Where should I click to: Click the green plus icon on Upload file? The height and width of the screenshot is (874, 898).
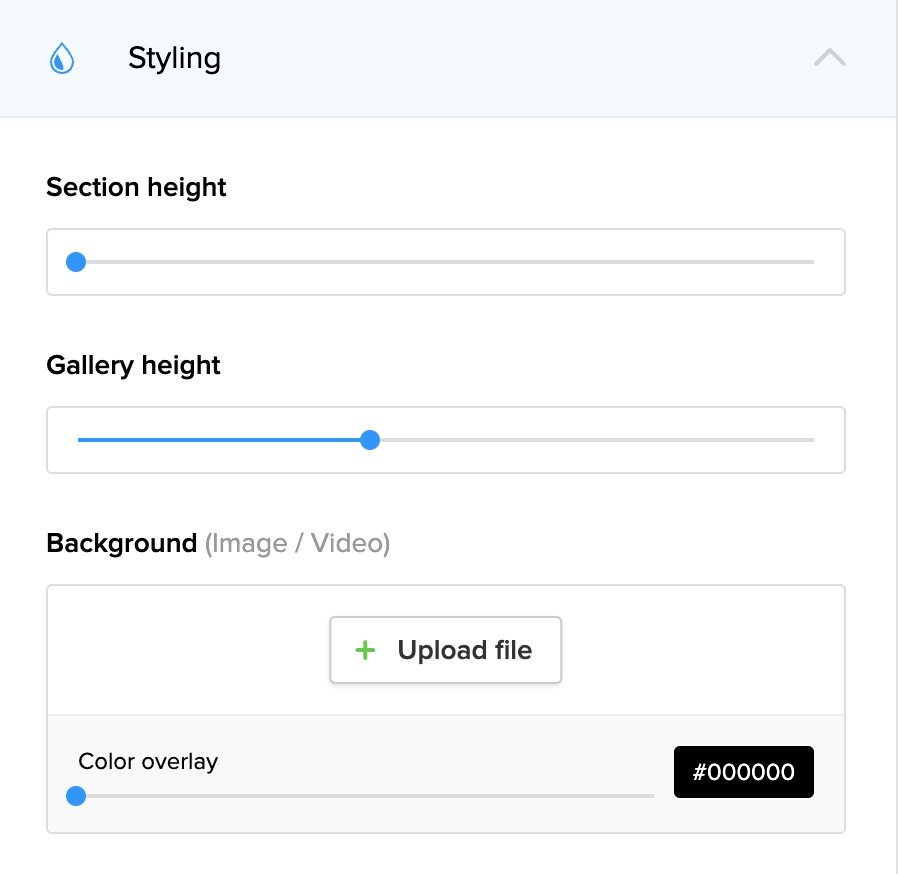366,651
